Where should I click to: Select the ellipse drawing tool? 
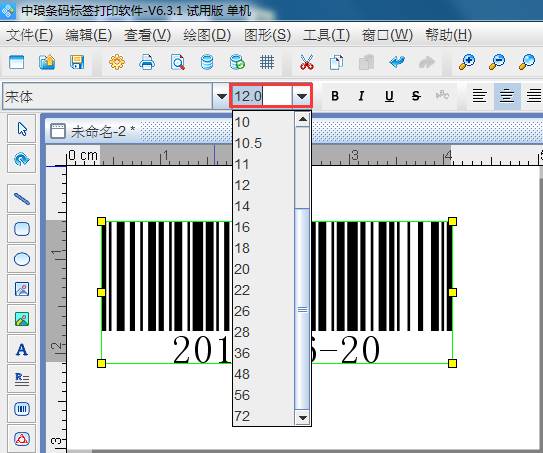click(22, 259)
